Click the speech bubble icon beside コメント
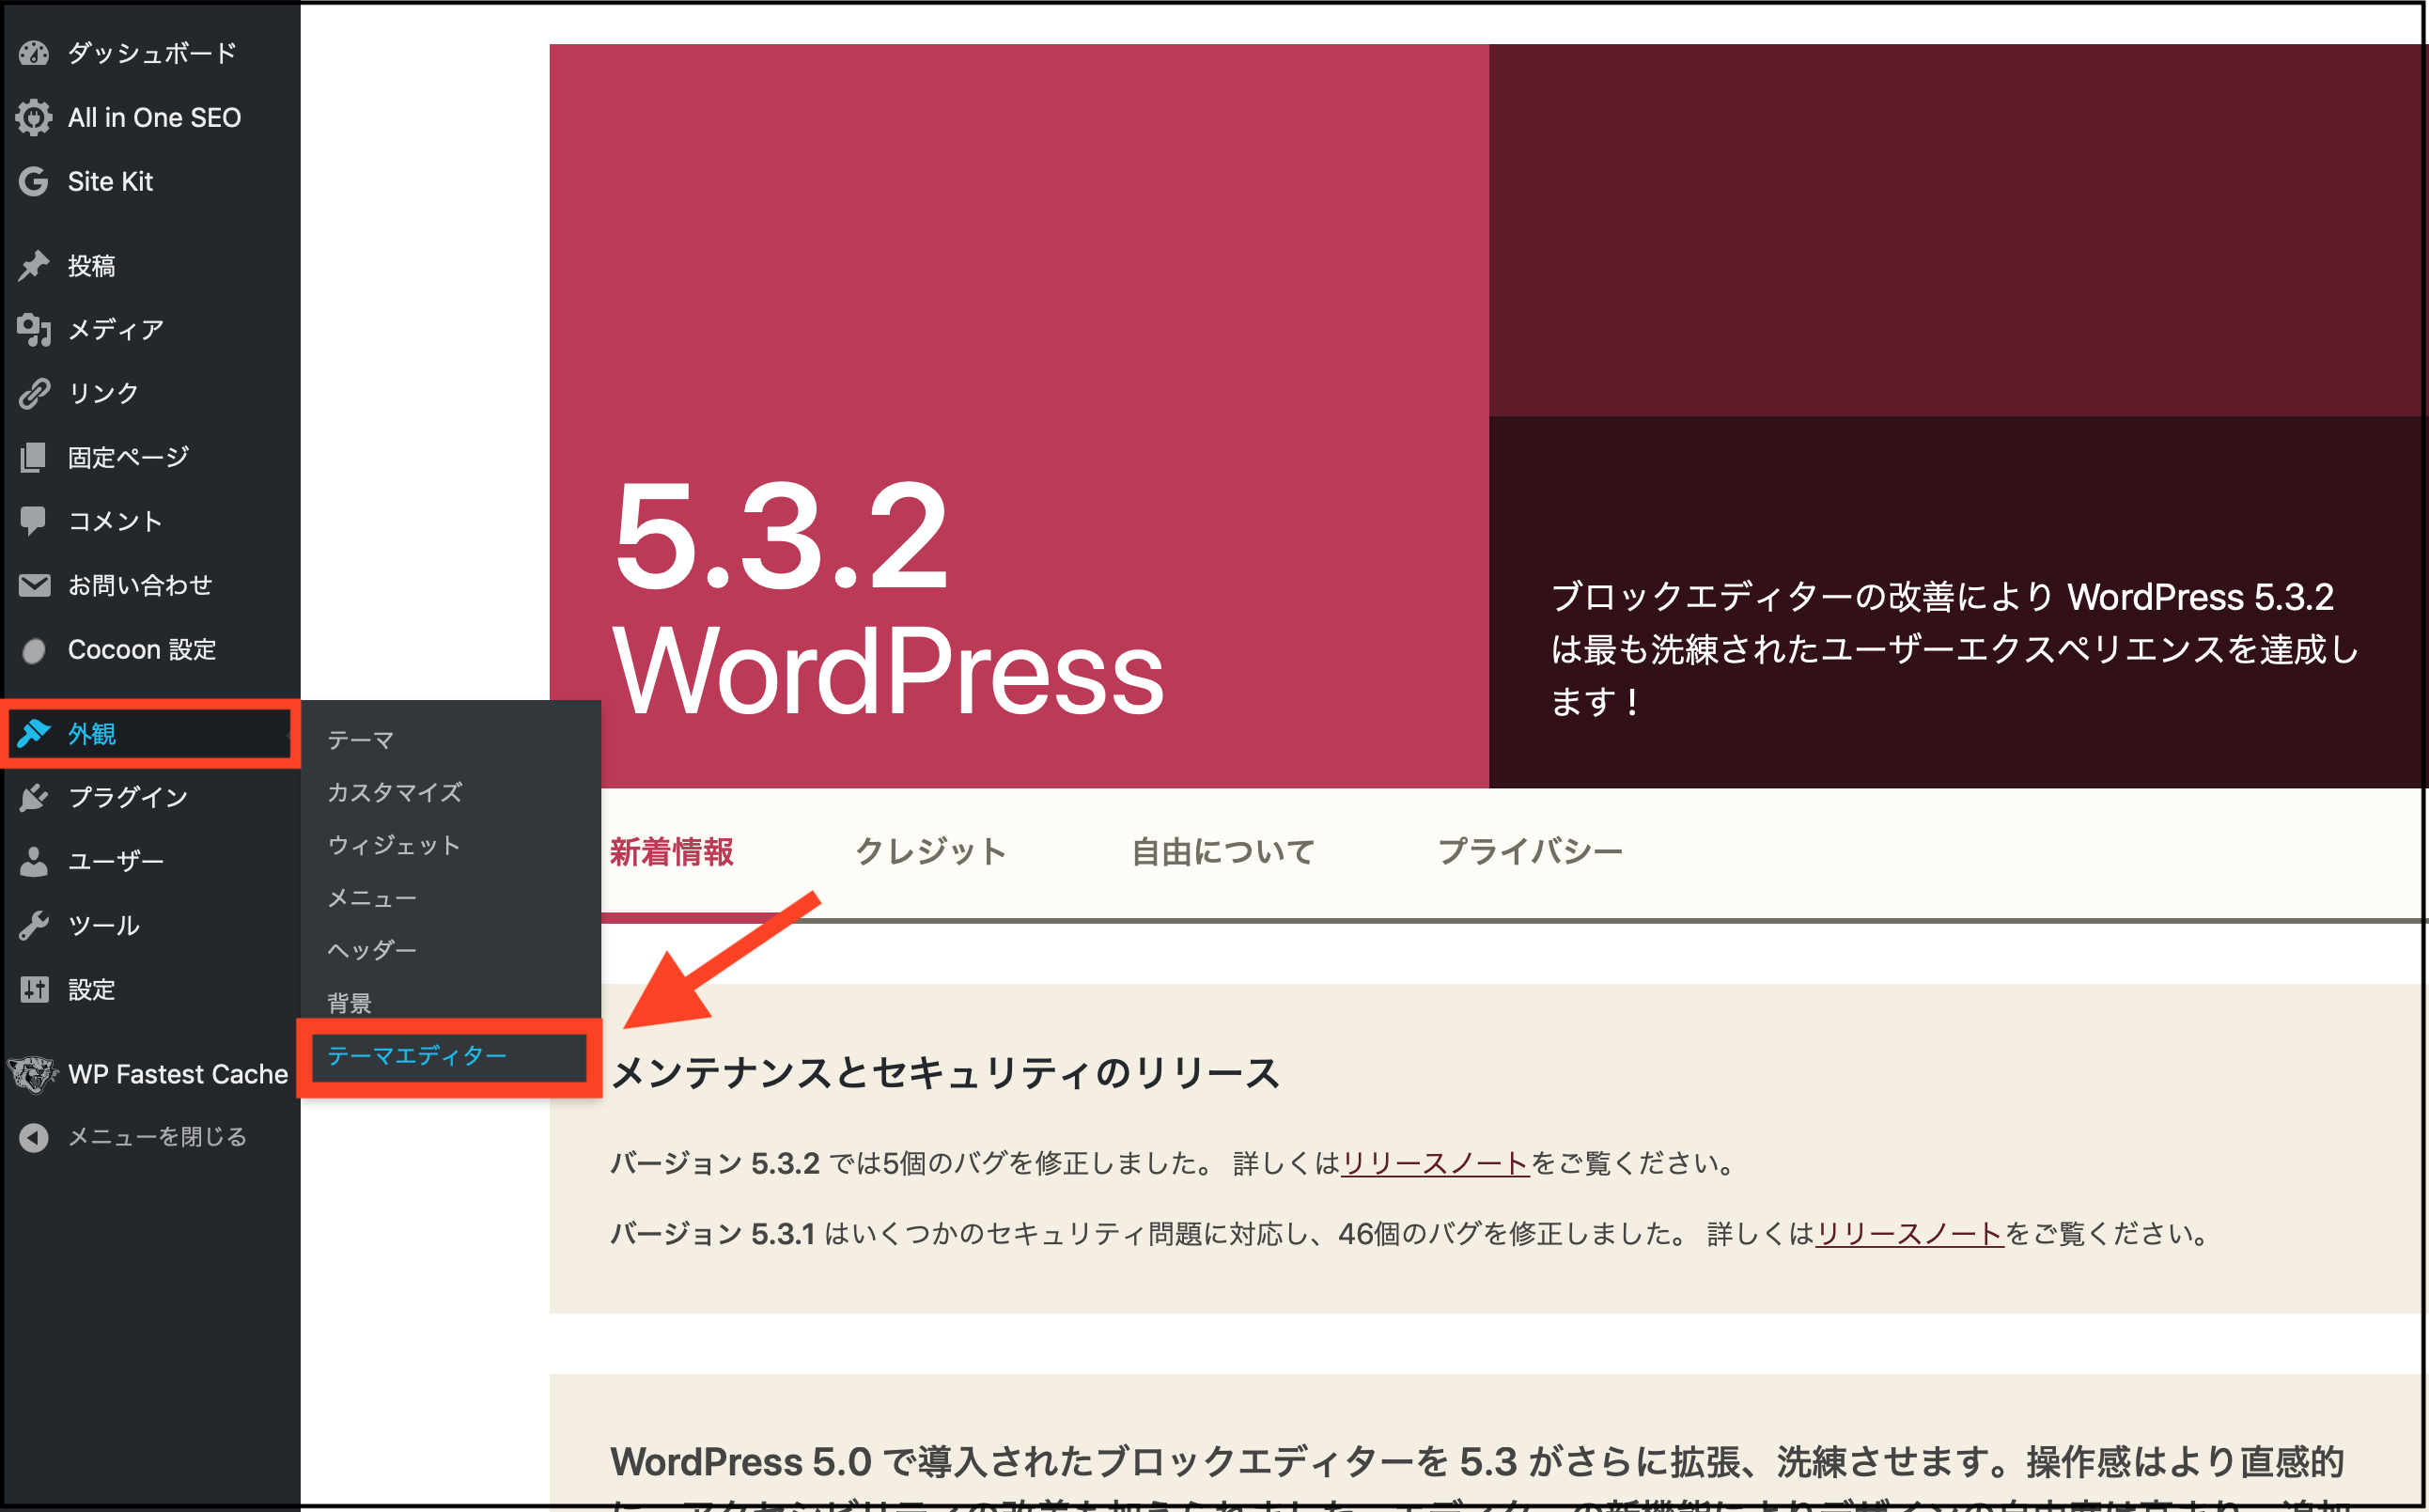 coord(34,521)
